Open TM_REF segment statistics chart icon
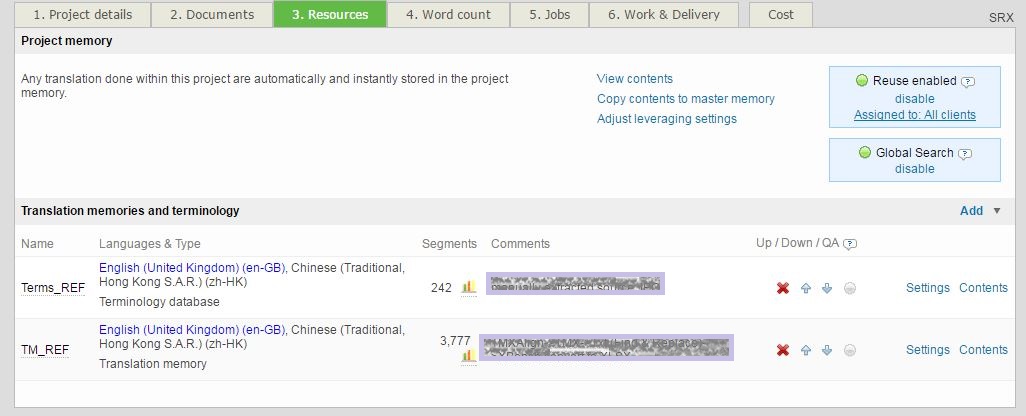The width and height of the screenshot is (1026, 416). click(x=469, y=356)
